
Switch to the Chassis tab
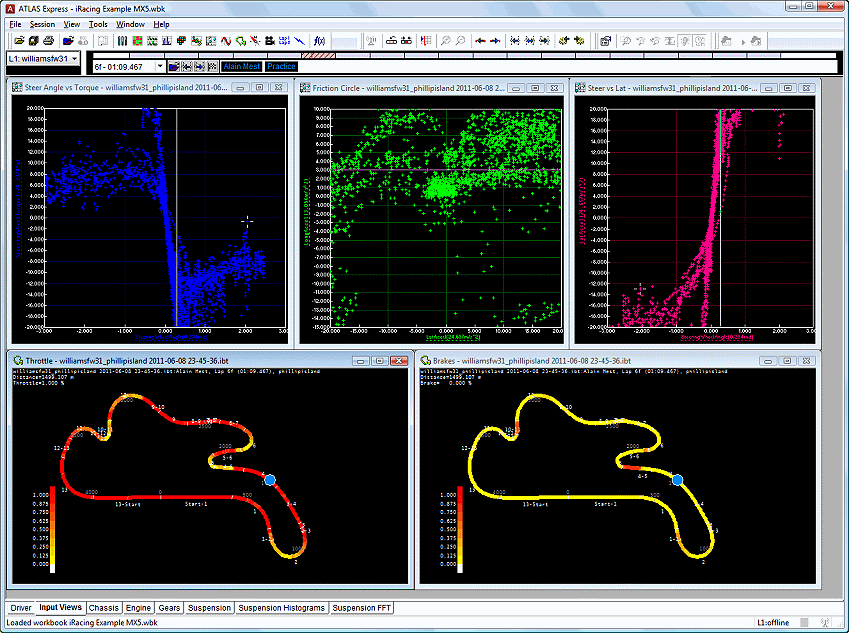103,607
